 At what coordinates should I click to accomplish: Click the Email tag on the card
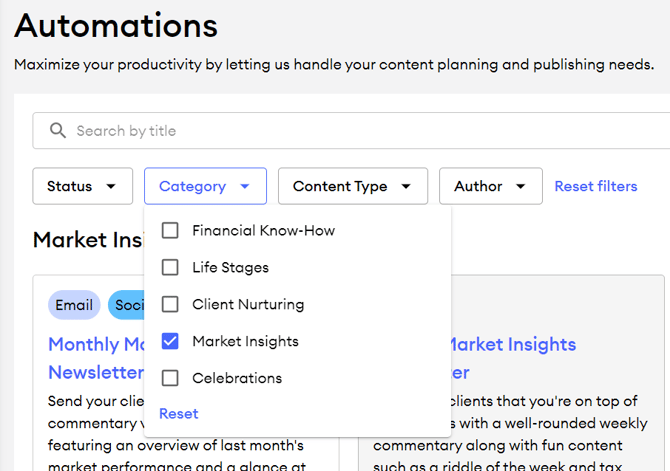click(x=74, y=305)
